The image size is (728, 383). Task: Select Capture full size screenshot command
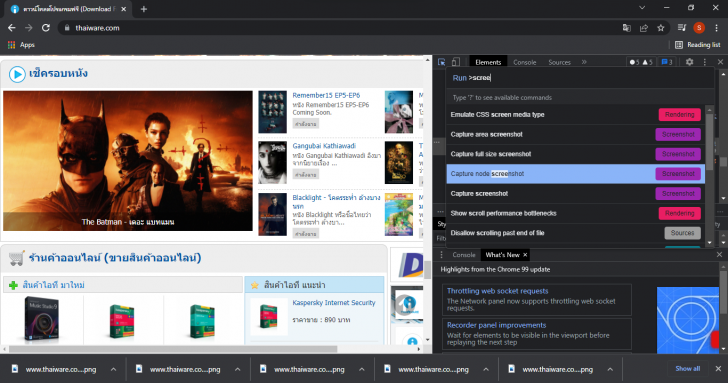pyautogui.click(x=576, y=154)
